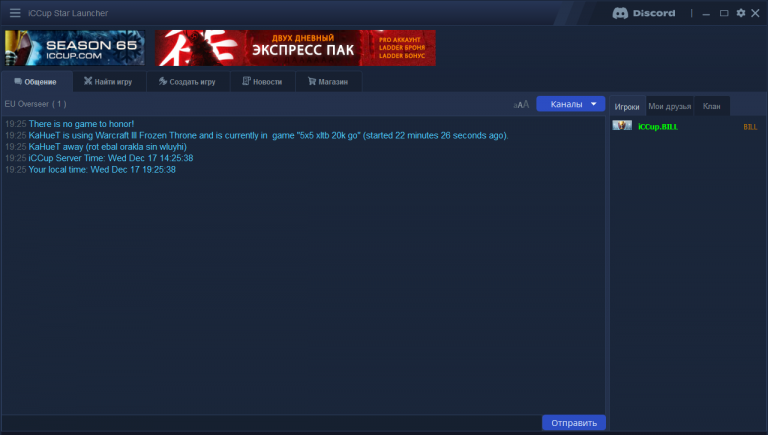This screenshot has height=435, width=768.
Task: Open the hamburger menu icon
Action: 15,13
